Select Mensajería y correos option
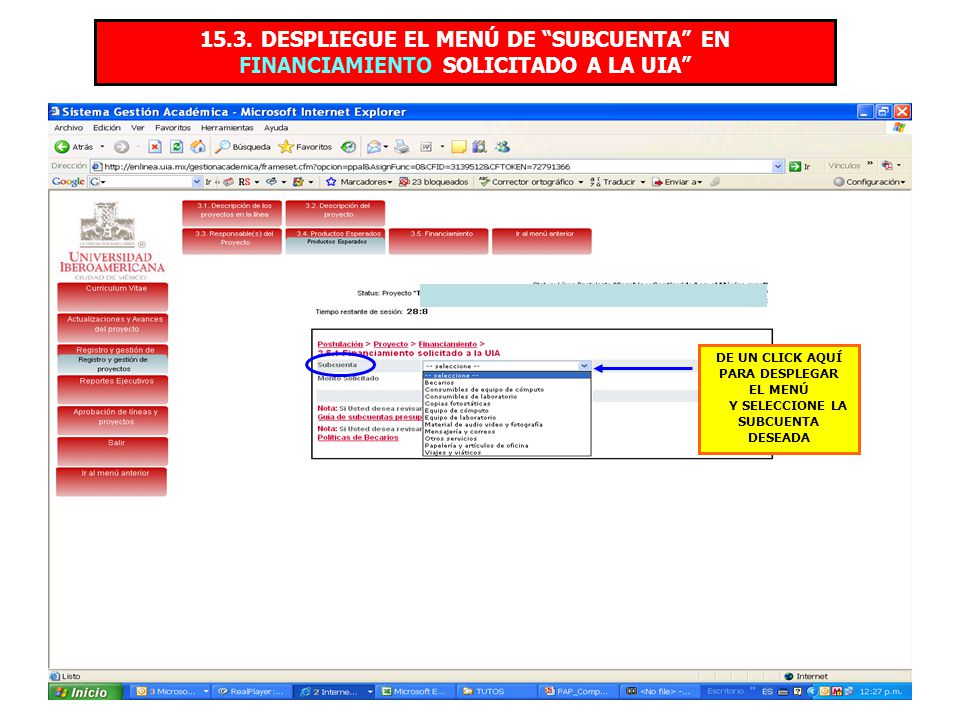This screenshot has height=720, width=960. pyautogui.click(x=507, y=432)
